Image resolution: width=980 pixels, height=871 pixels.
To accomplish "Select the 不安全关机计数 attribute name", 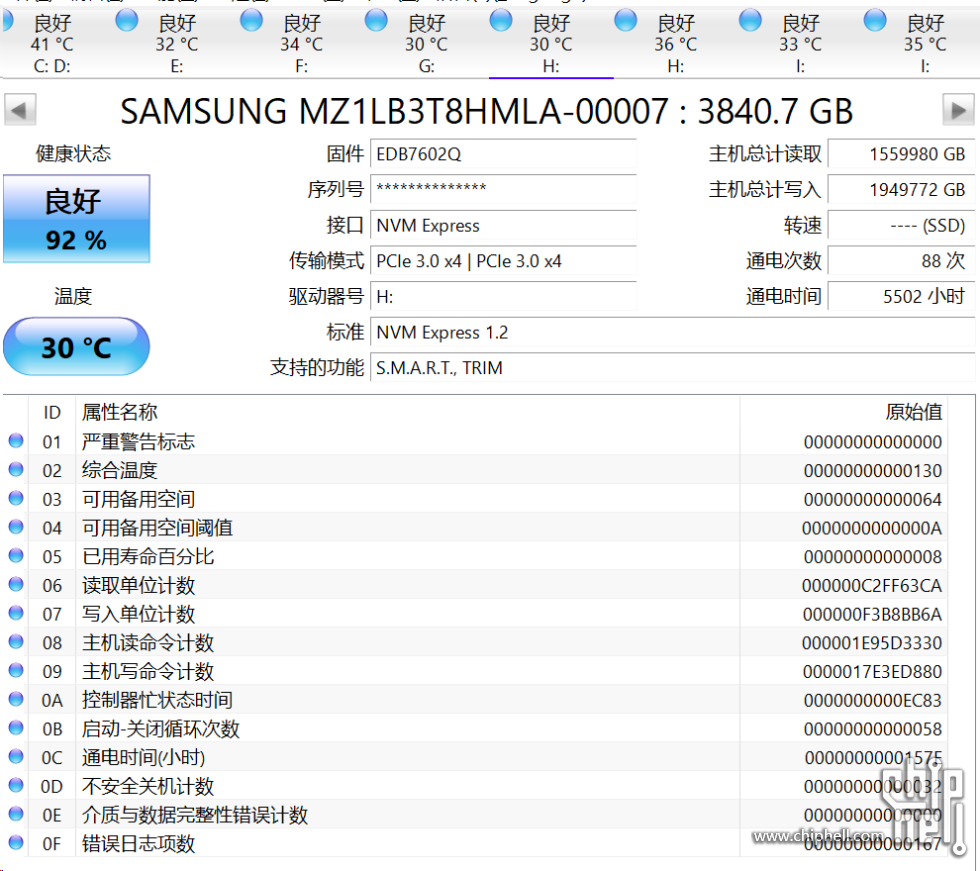I will coord(148,787).
